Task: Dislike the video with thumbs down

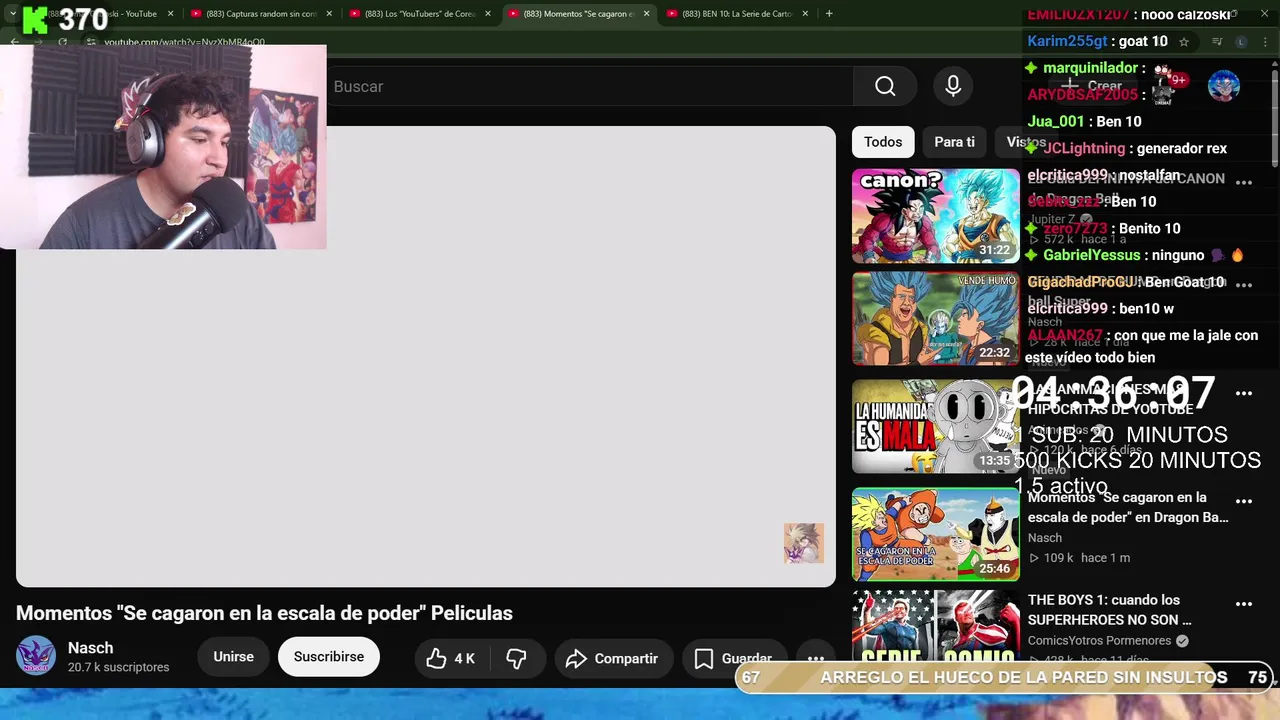Action: tap(516, 658)
